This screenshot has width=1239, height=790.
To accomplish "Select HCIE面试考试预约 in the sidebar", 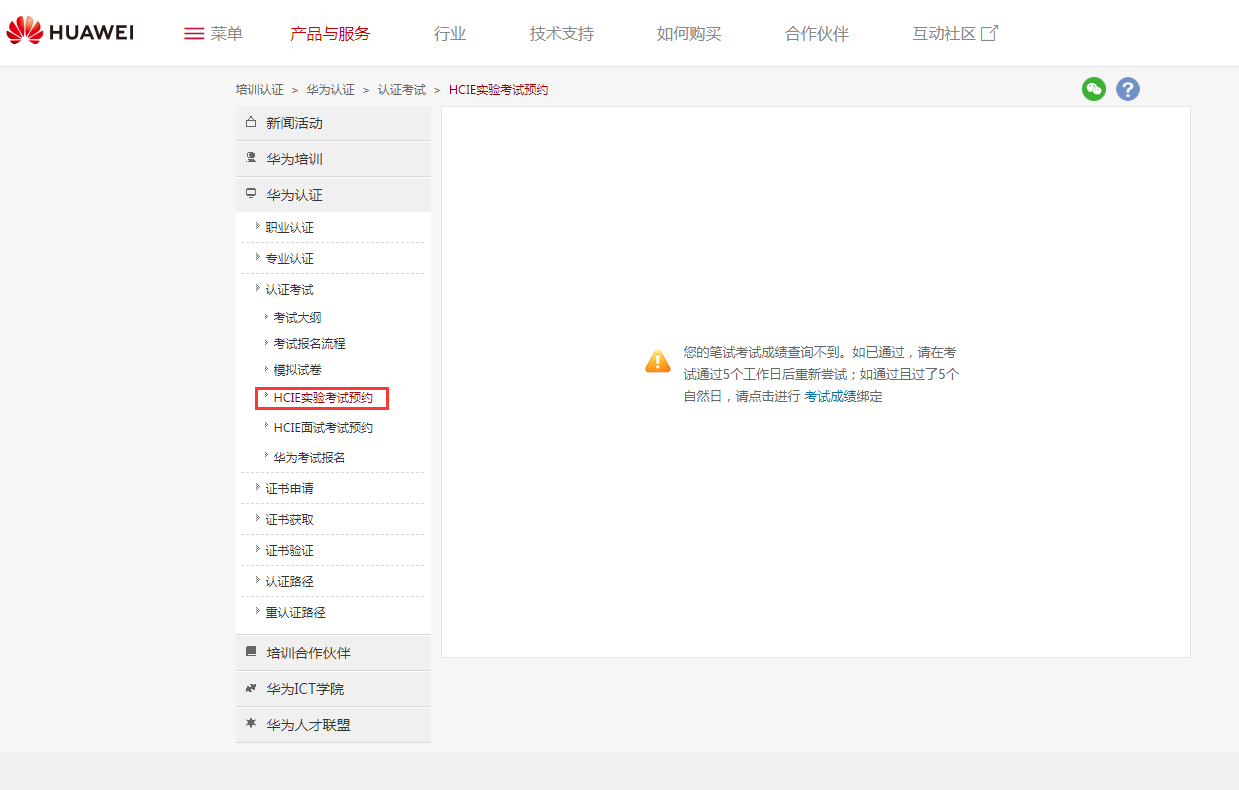I will (x=323, y=428).
